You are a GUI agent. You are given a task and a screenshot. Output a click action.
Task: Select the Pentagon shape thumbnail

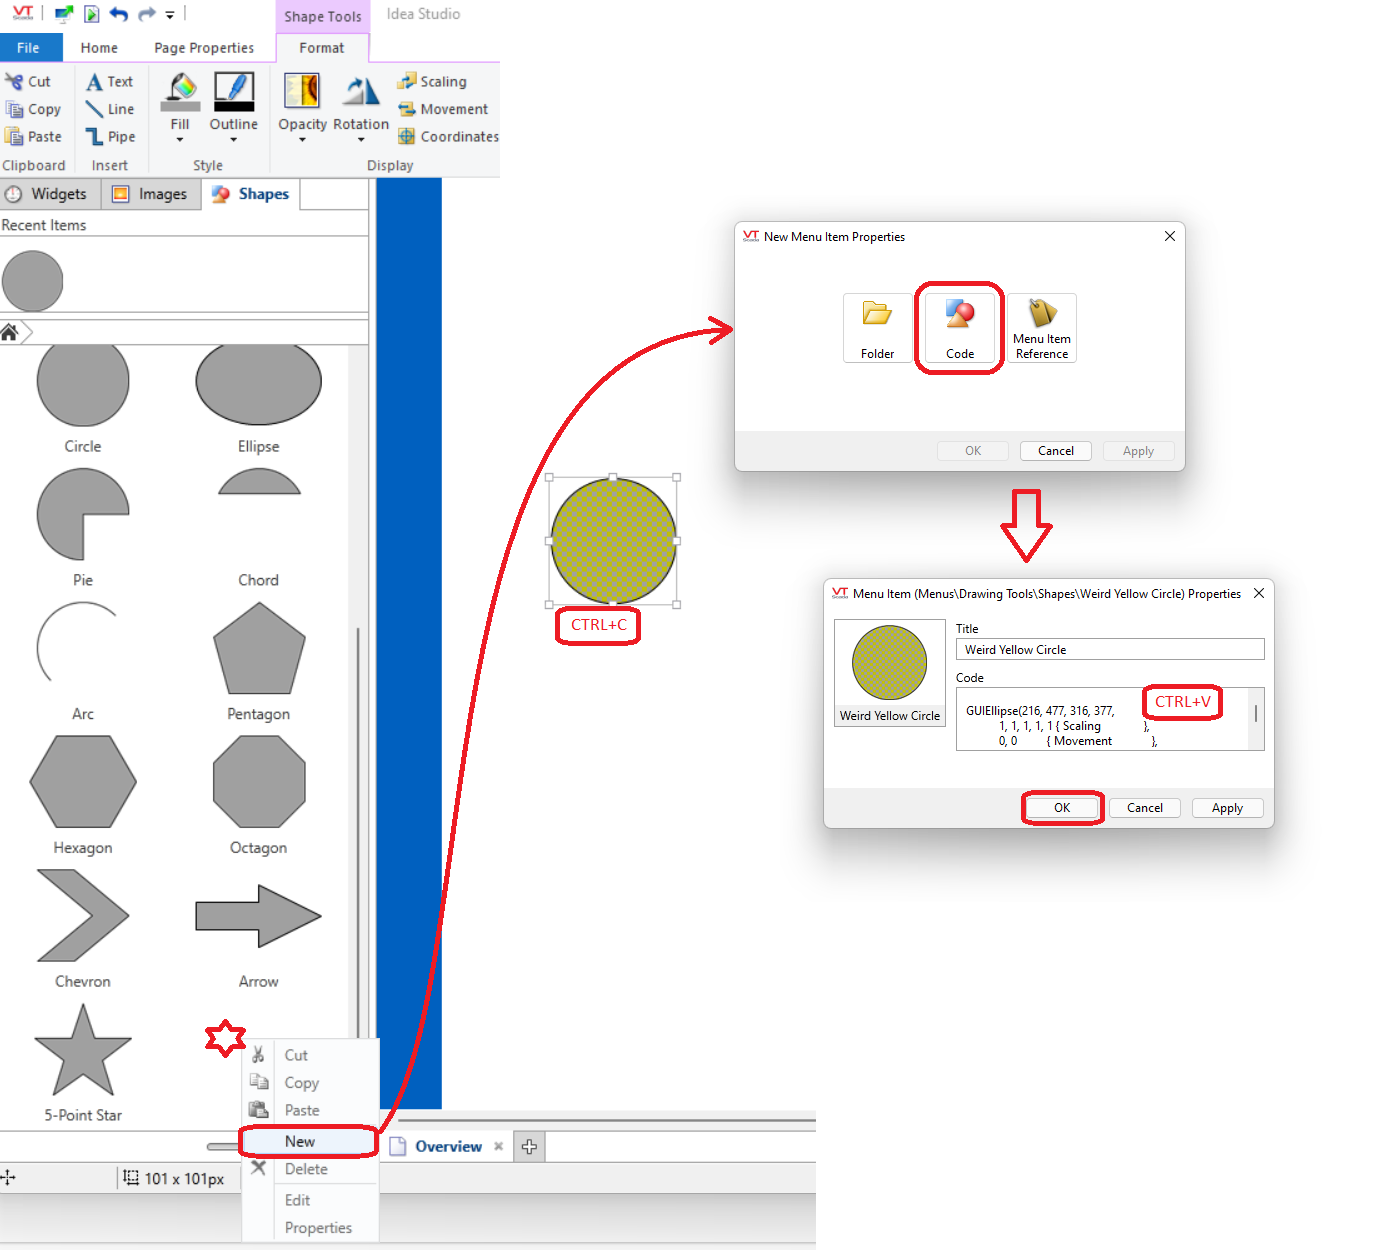coord(258,649)
